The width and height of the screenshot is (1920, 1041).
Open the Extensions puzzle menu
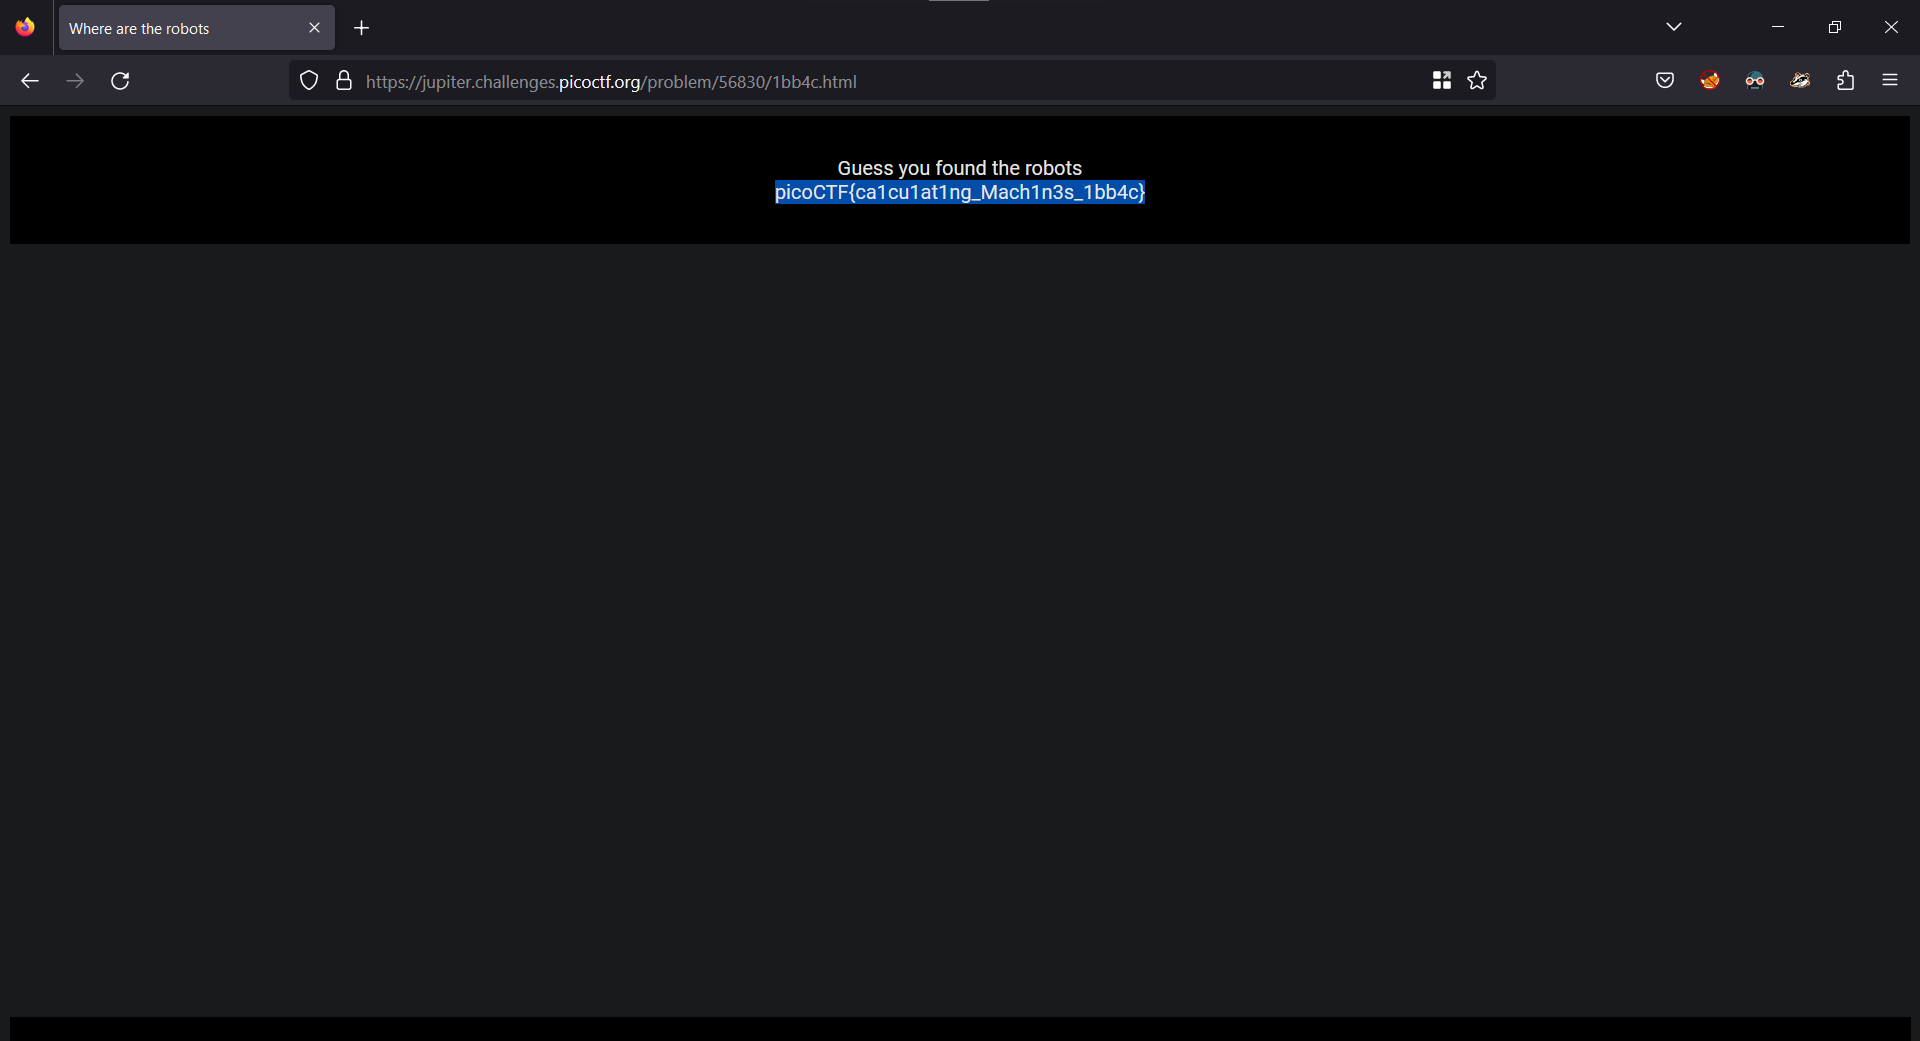pyautogui.click(x=1845, y=81)
